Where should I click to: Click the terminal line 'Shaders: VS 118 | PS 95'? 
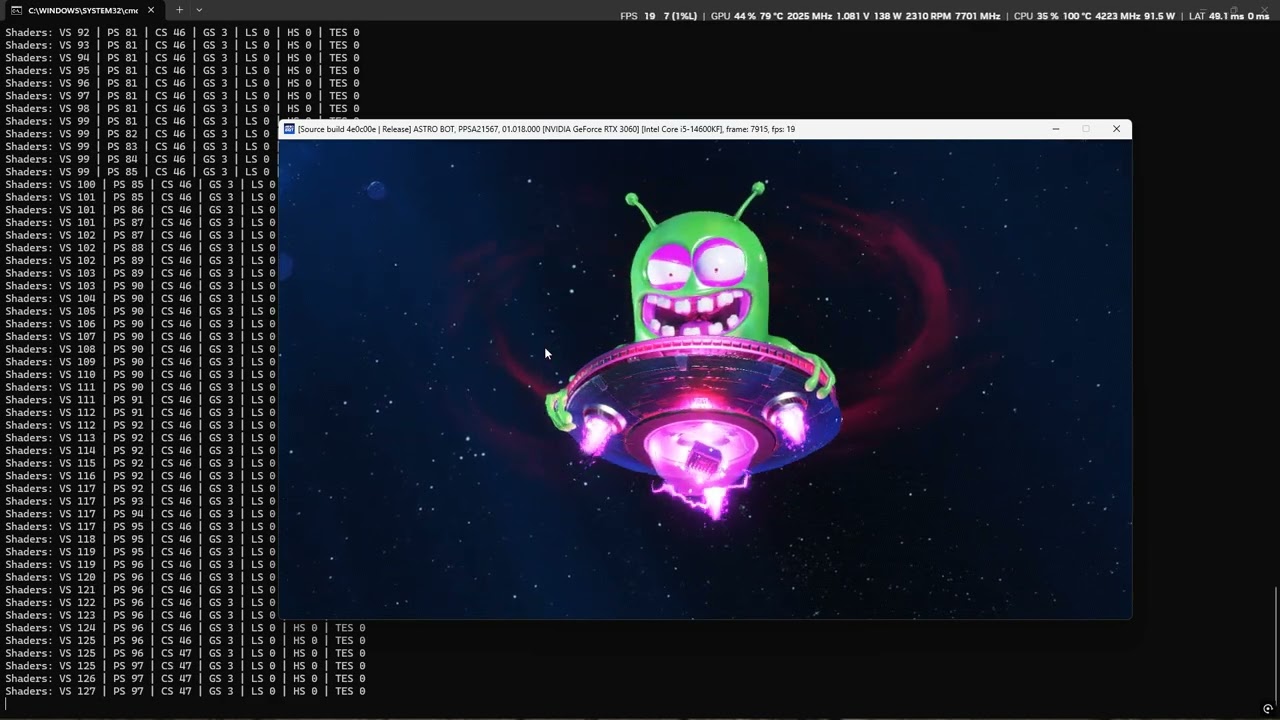140,539
